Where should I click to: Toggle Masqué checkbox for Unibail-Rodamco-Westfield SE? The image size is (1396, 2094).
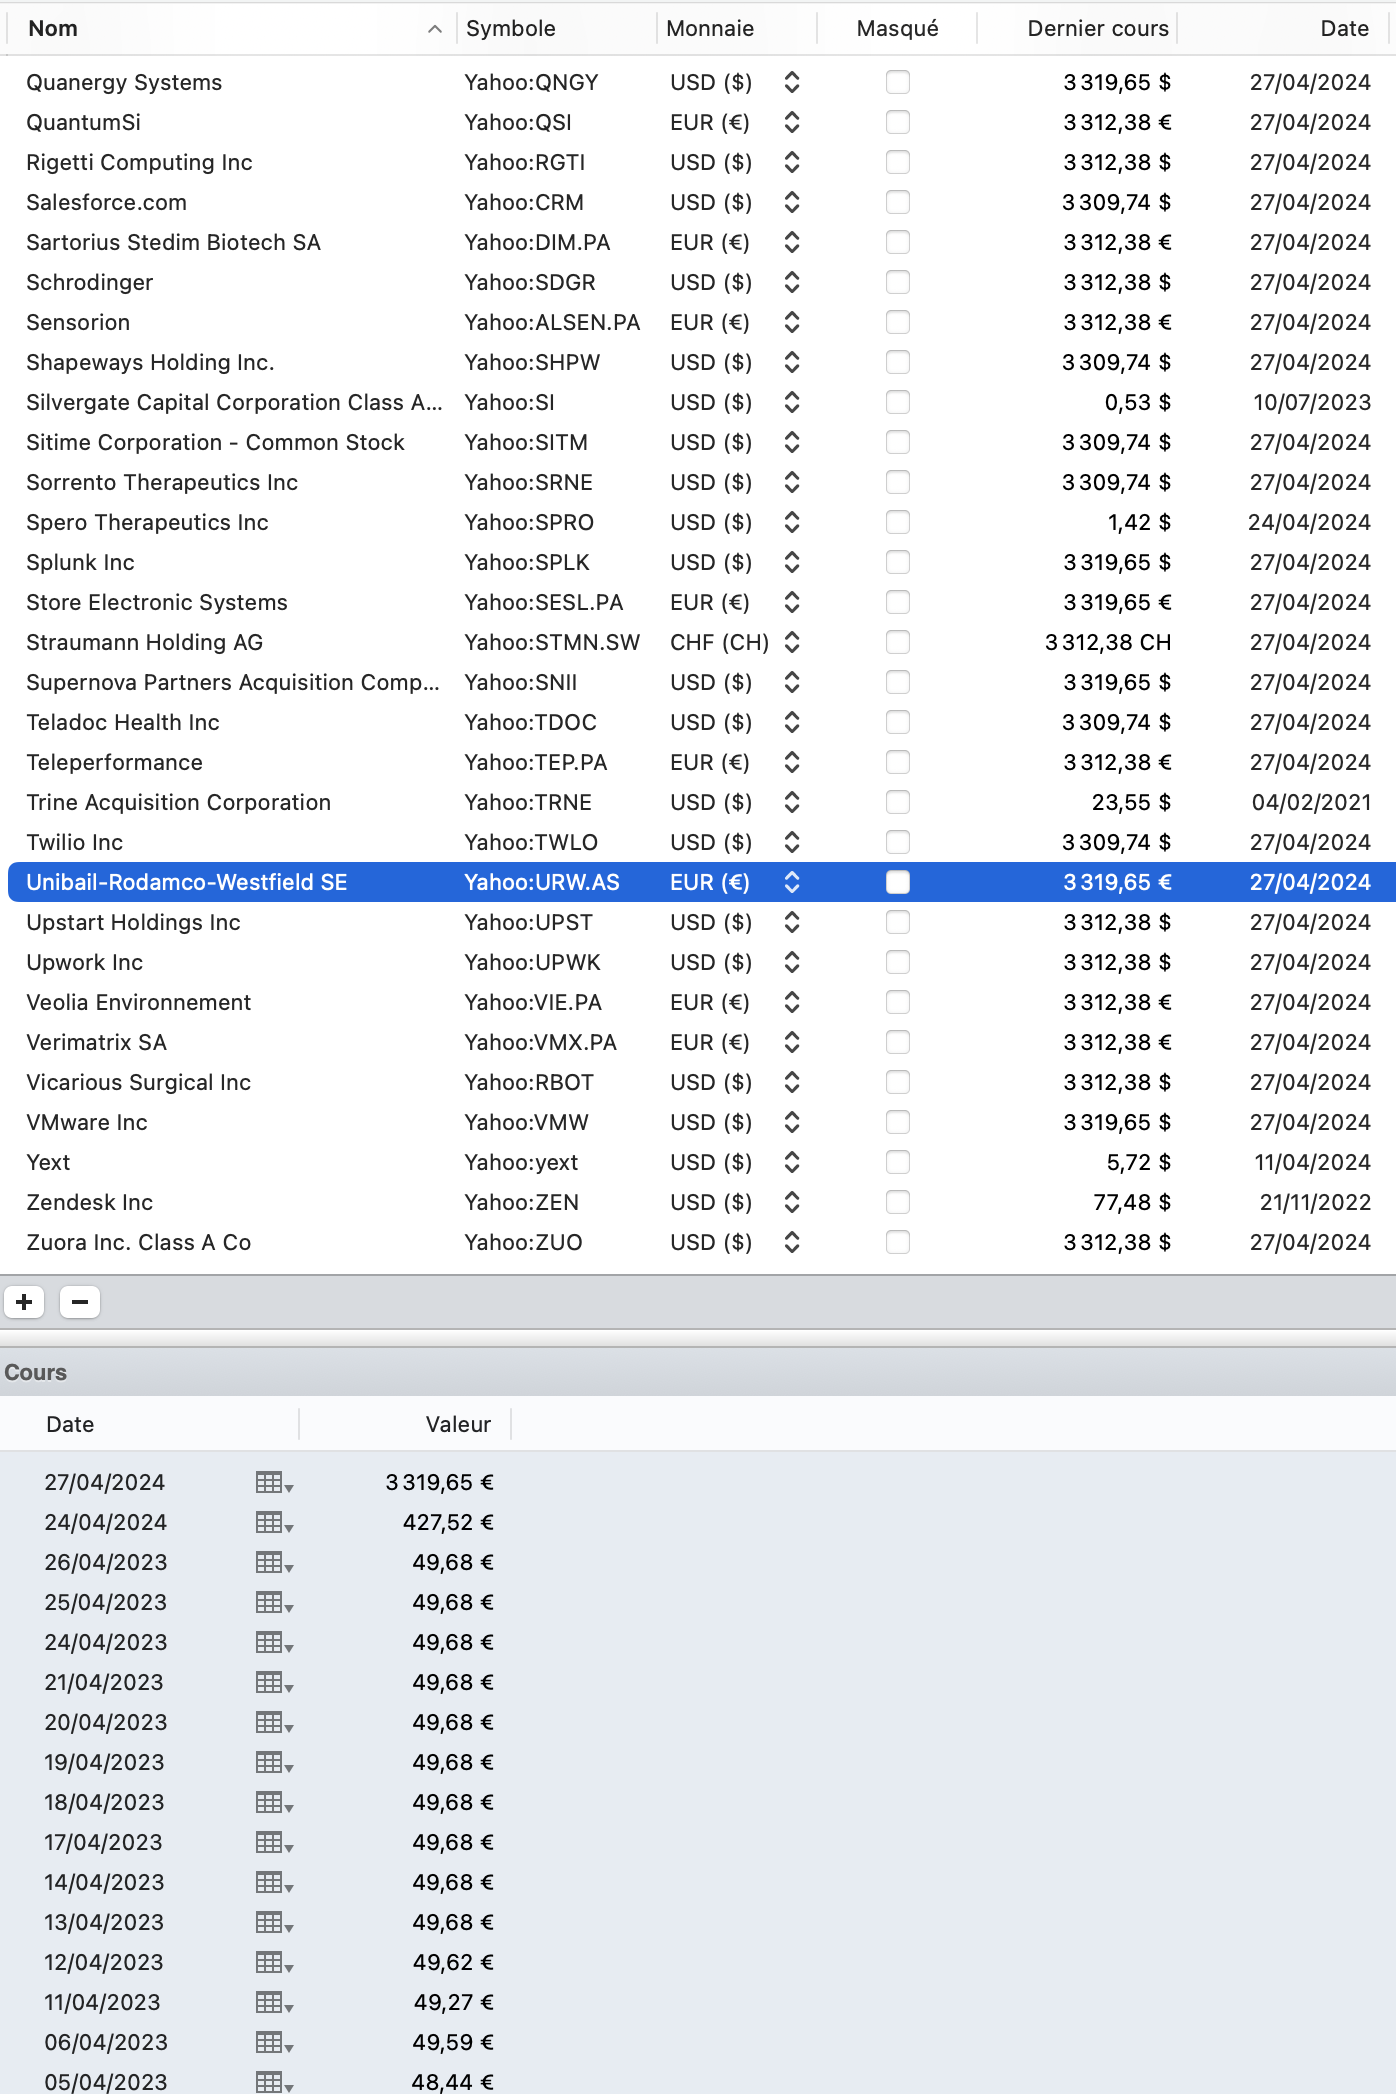pyautogui.click(x=898, y=882)
